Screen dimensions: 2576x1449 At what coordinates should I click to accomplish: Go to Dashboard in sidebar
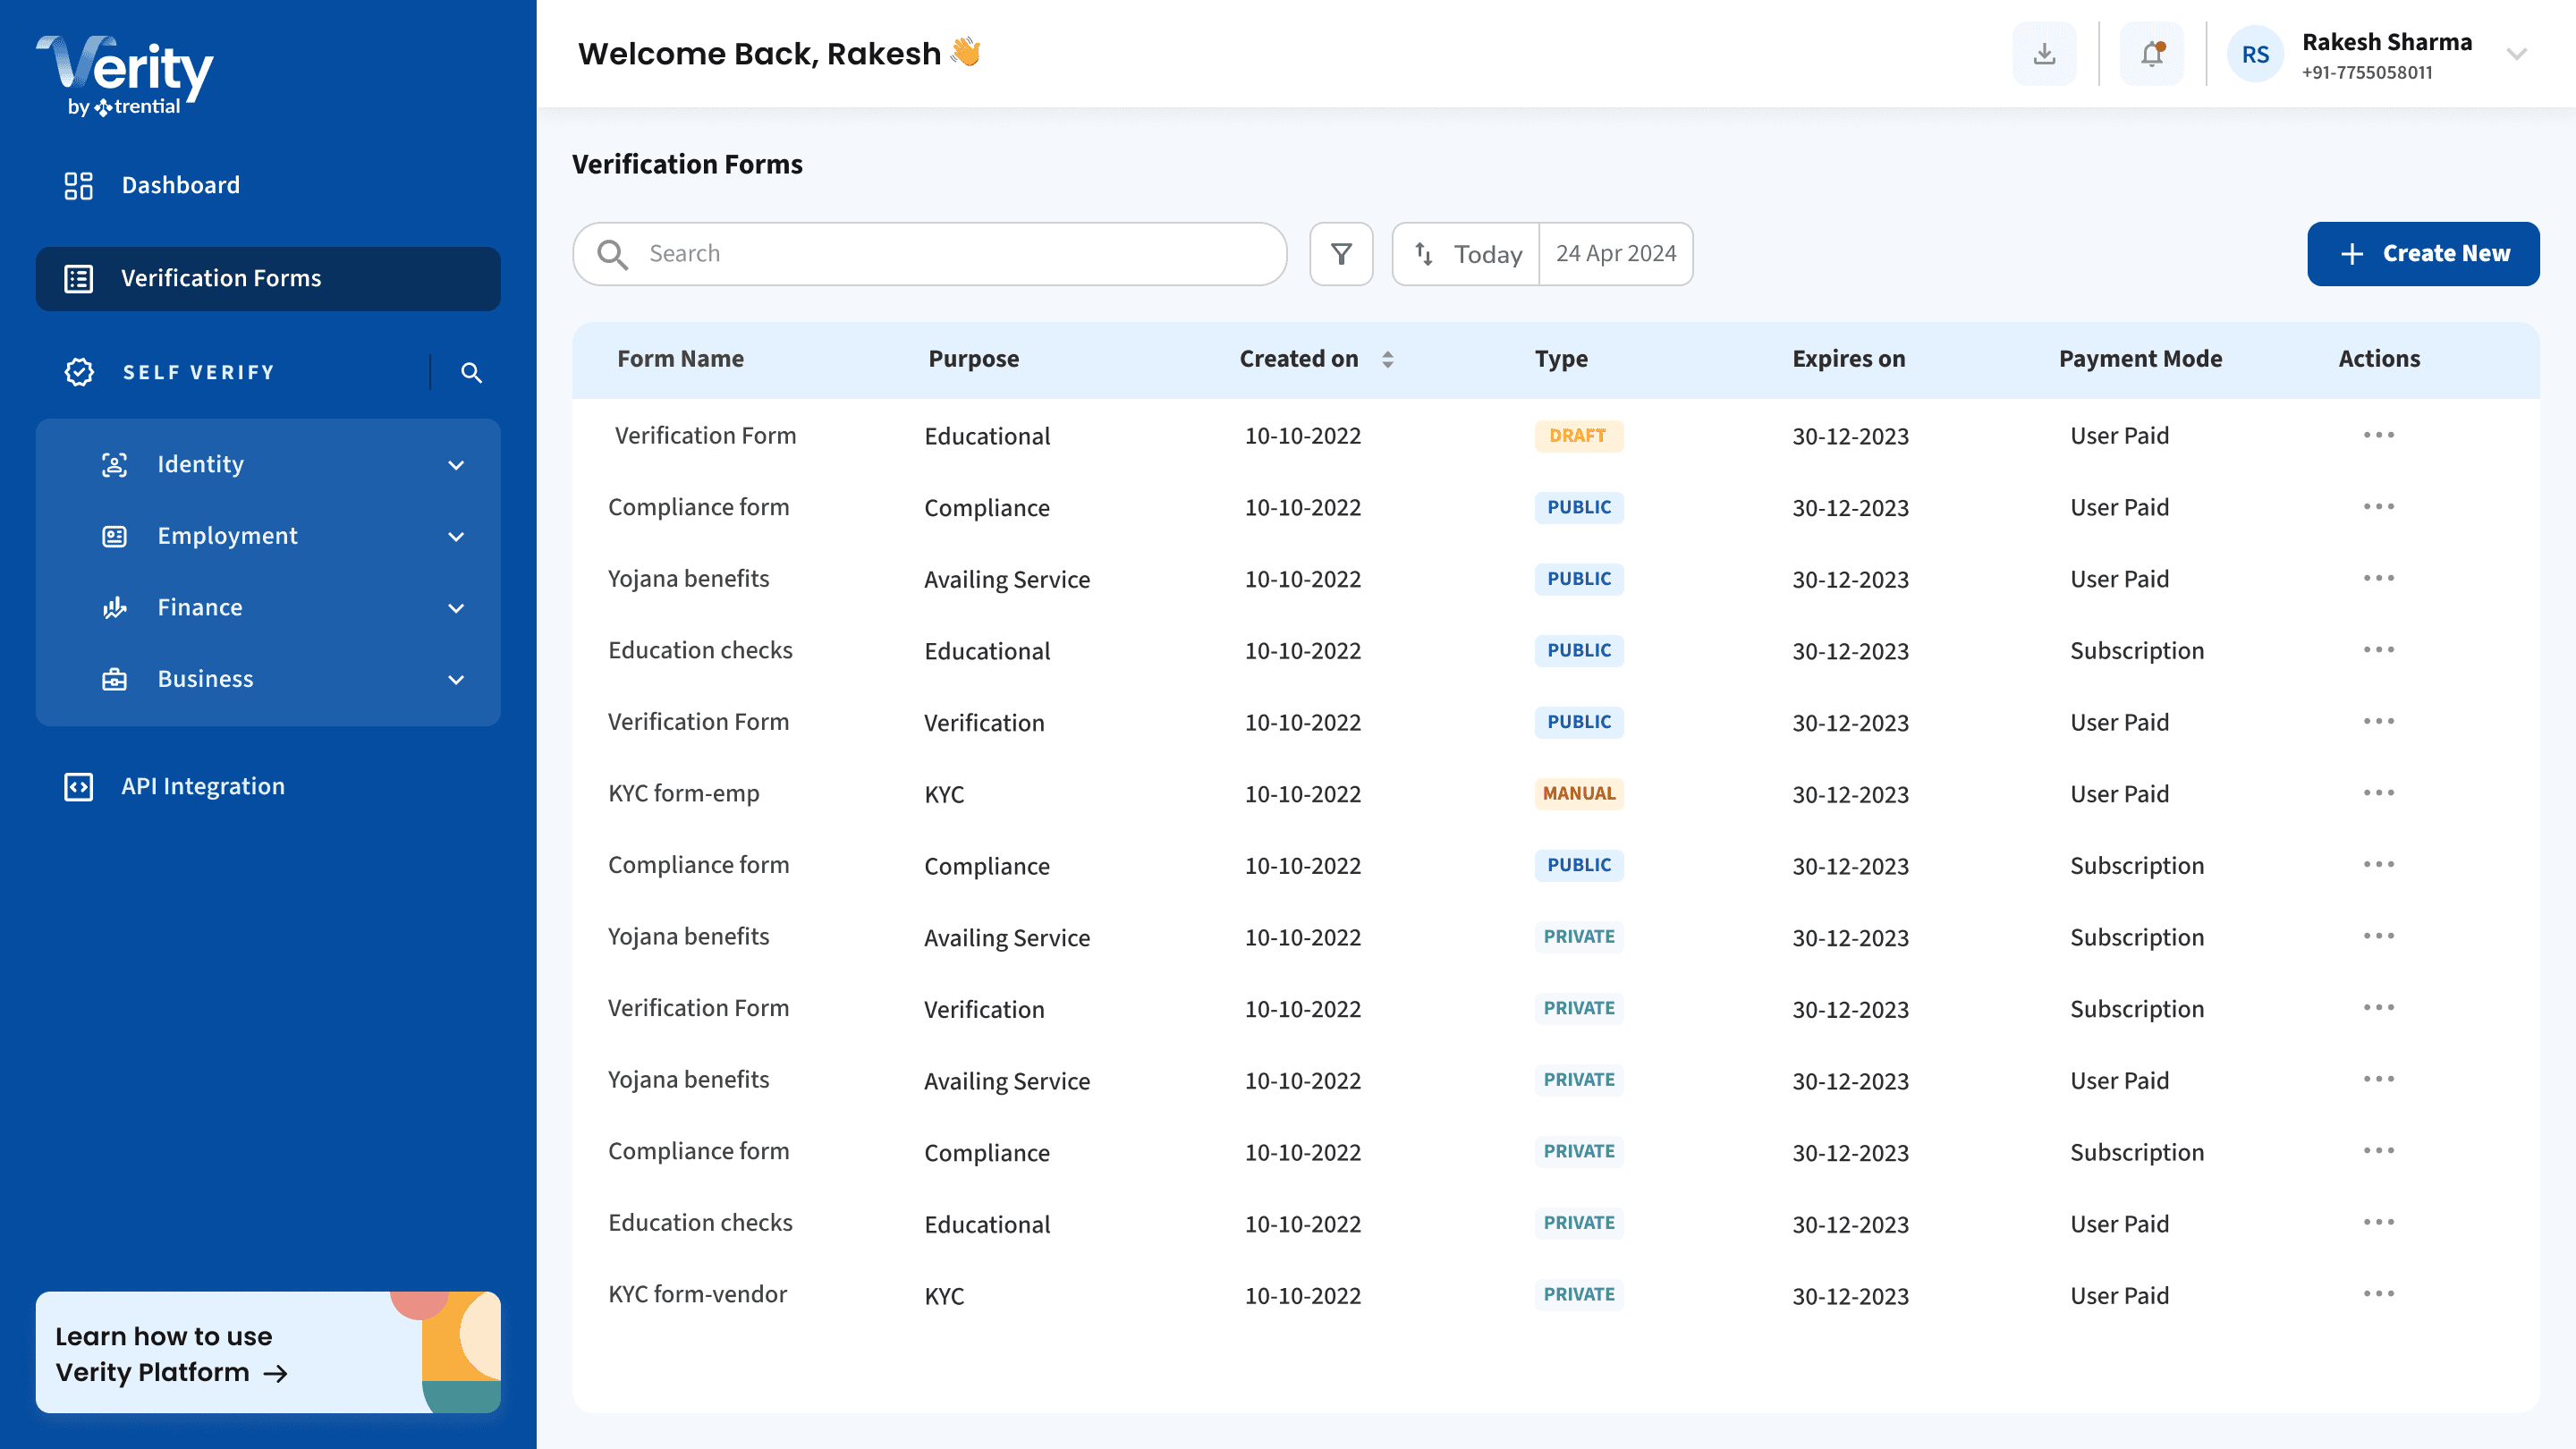point(180,185)
